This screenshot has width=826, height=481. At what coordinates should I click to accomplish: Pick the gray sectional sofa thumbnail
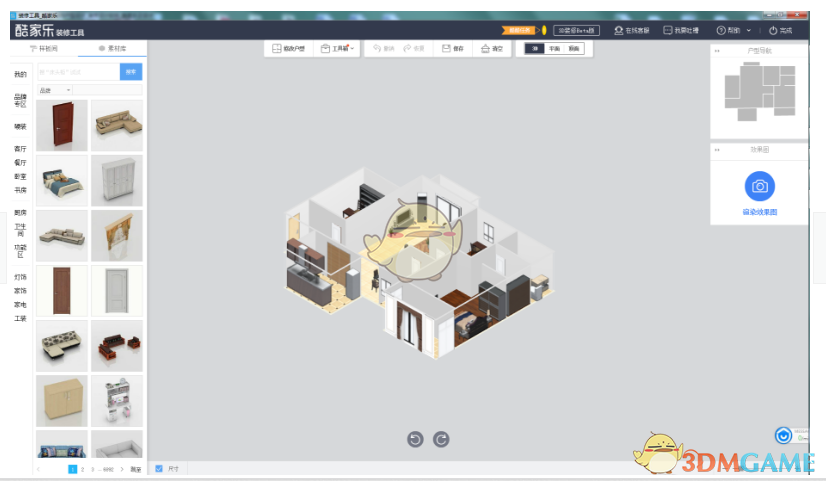coord(62,235)
